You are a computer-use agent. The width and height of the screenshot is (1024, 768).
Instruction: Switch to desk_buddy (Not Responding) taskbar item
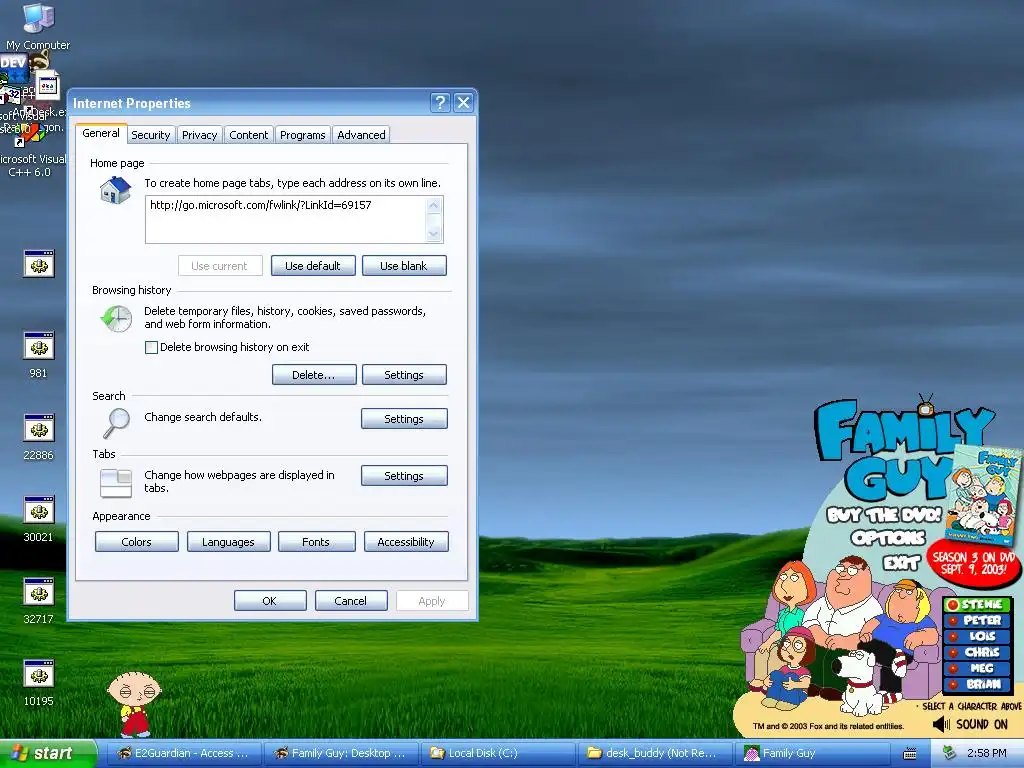point(654,754)
